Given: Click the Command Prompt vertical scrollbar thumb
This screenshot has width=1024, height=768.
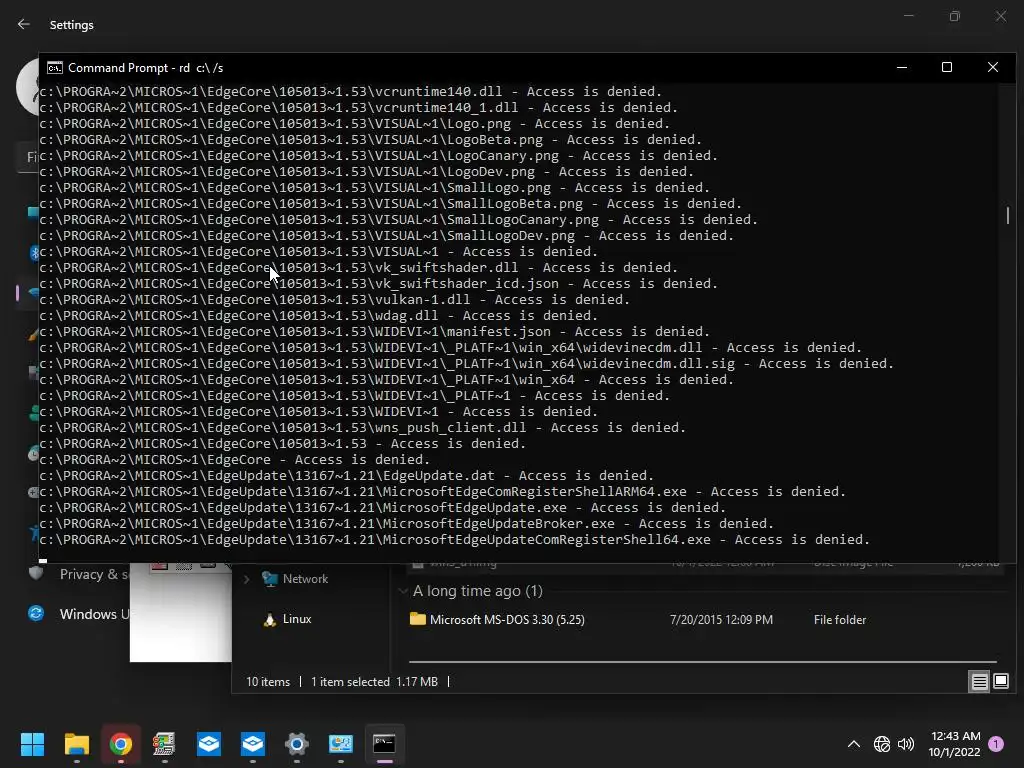Looking at the screenshot, I should click(1008, 216).
